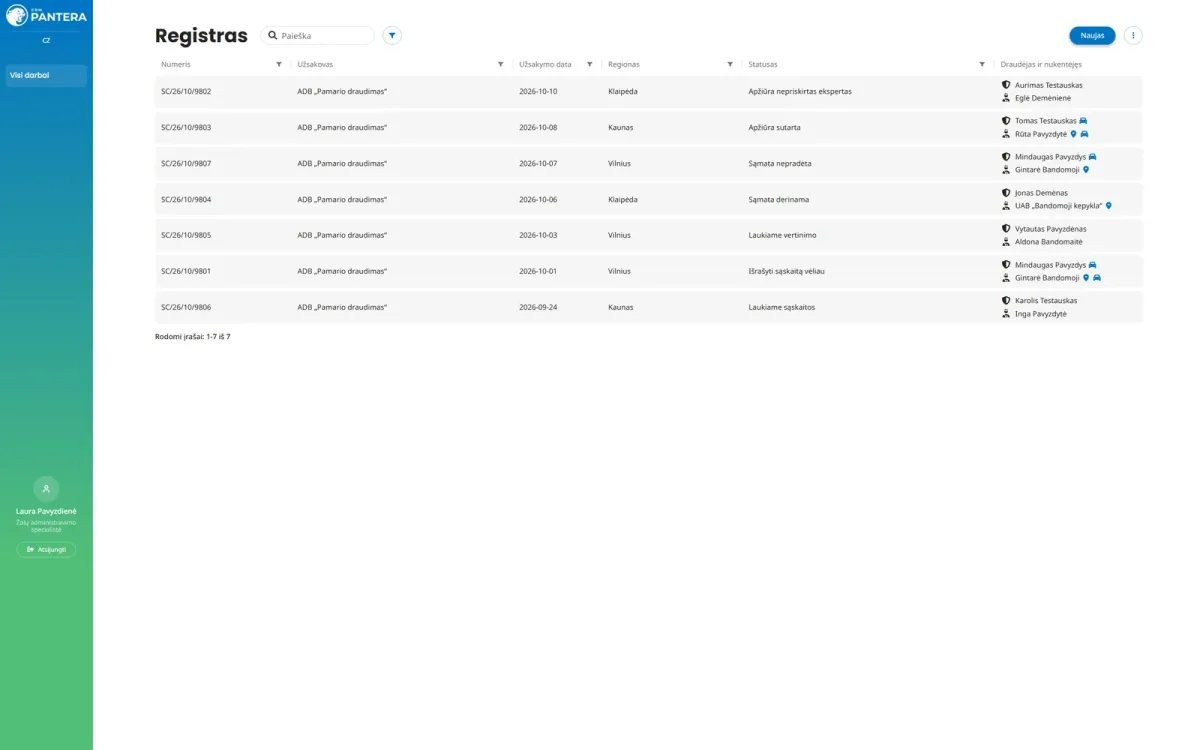Click the Draudėjas ir nukentėjęs column header
Image resolution: width=1200 pixels, height=750 pixels.
[1041, 65]
